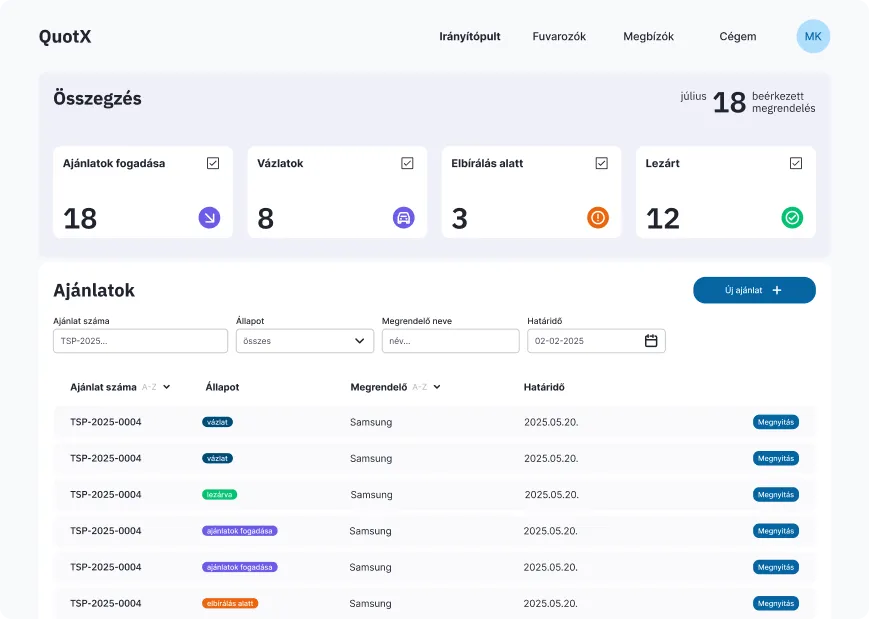Click the MK user avatar
The image size is (869, 619).
pyautogui.click(x=813, y=37)
